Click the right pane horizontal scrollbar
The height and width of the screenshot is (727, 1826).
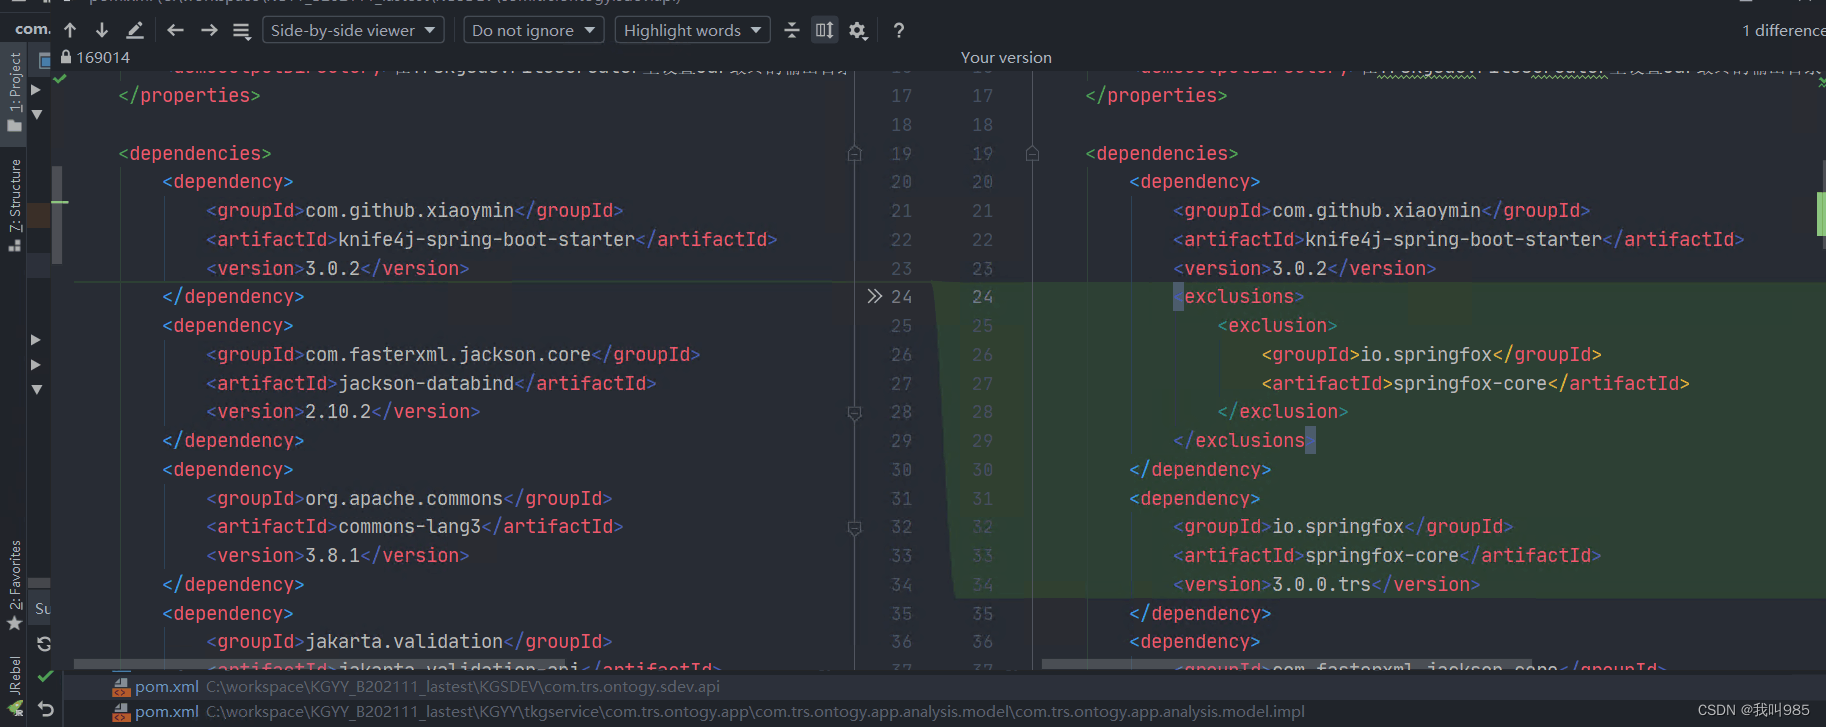1287,664
